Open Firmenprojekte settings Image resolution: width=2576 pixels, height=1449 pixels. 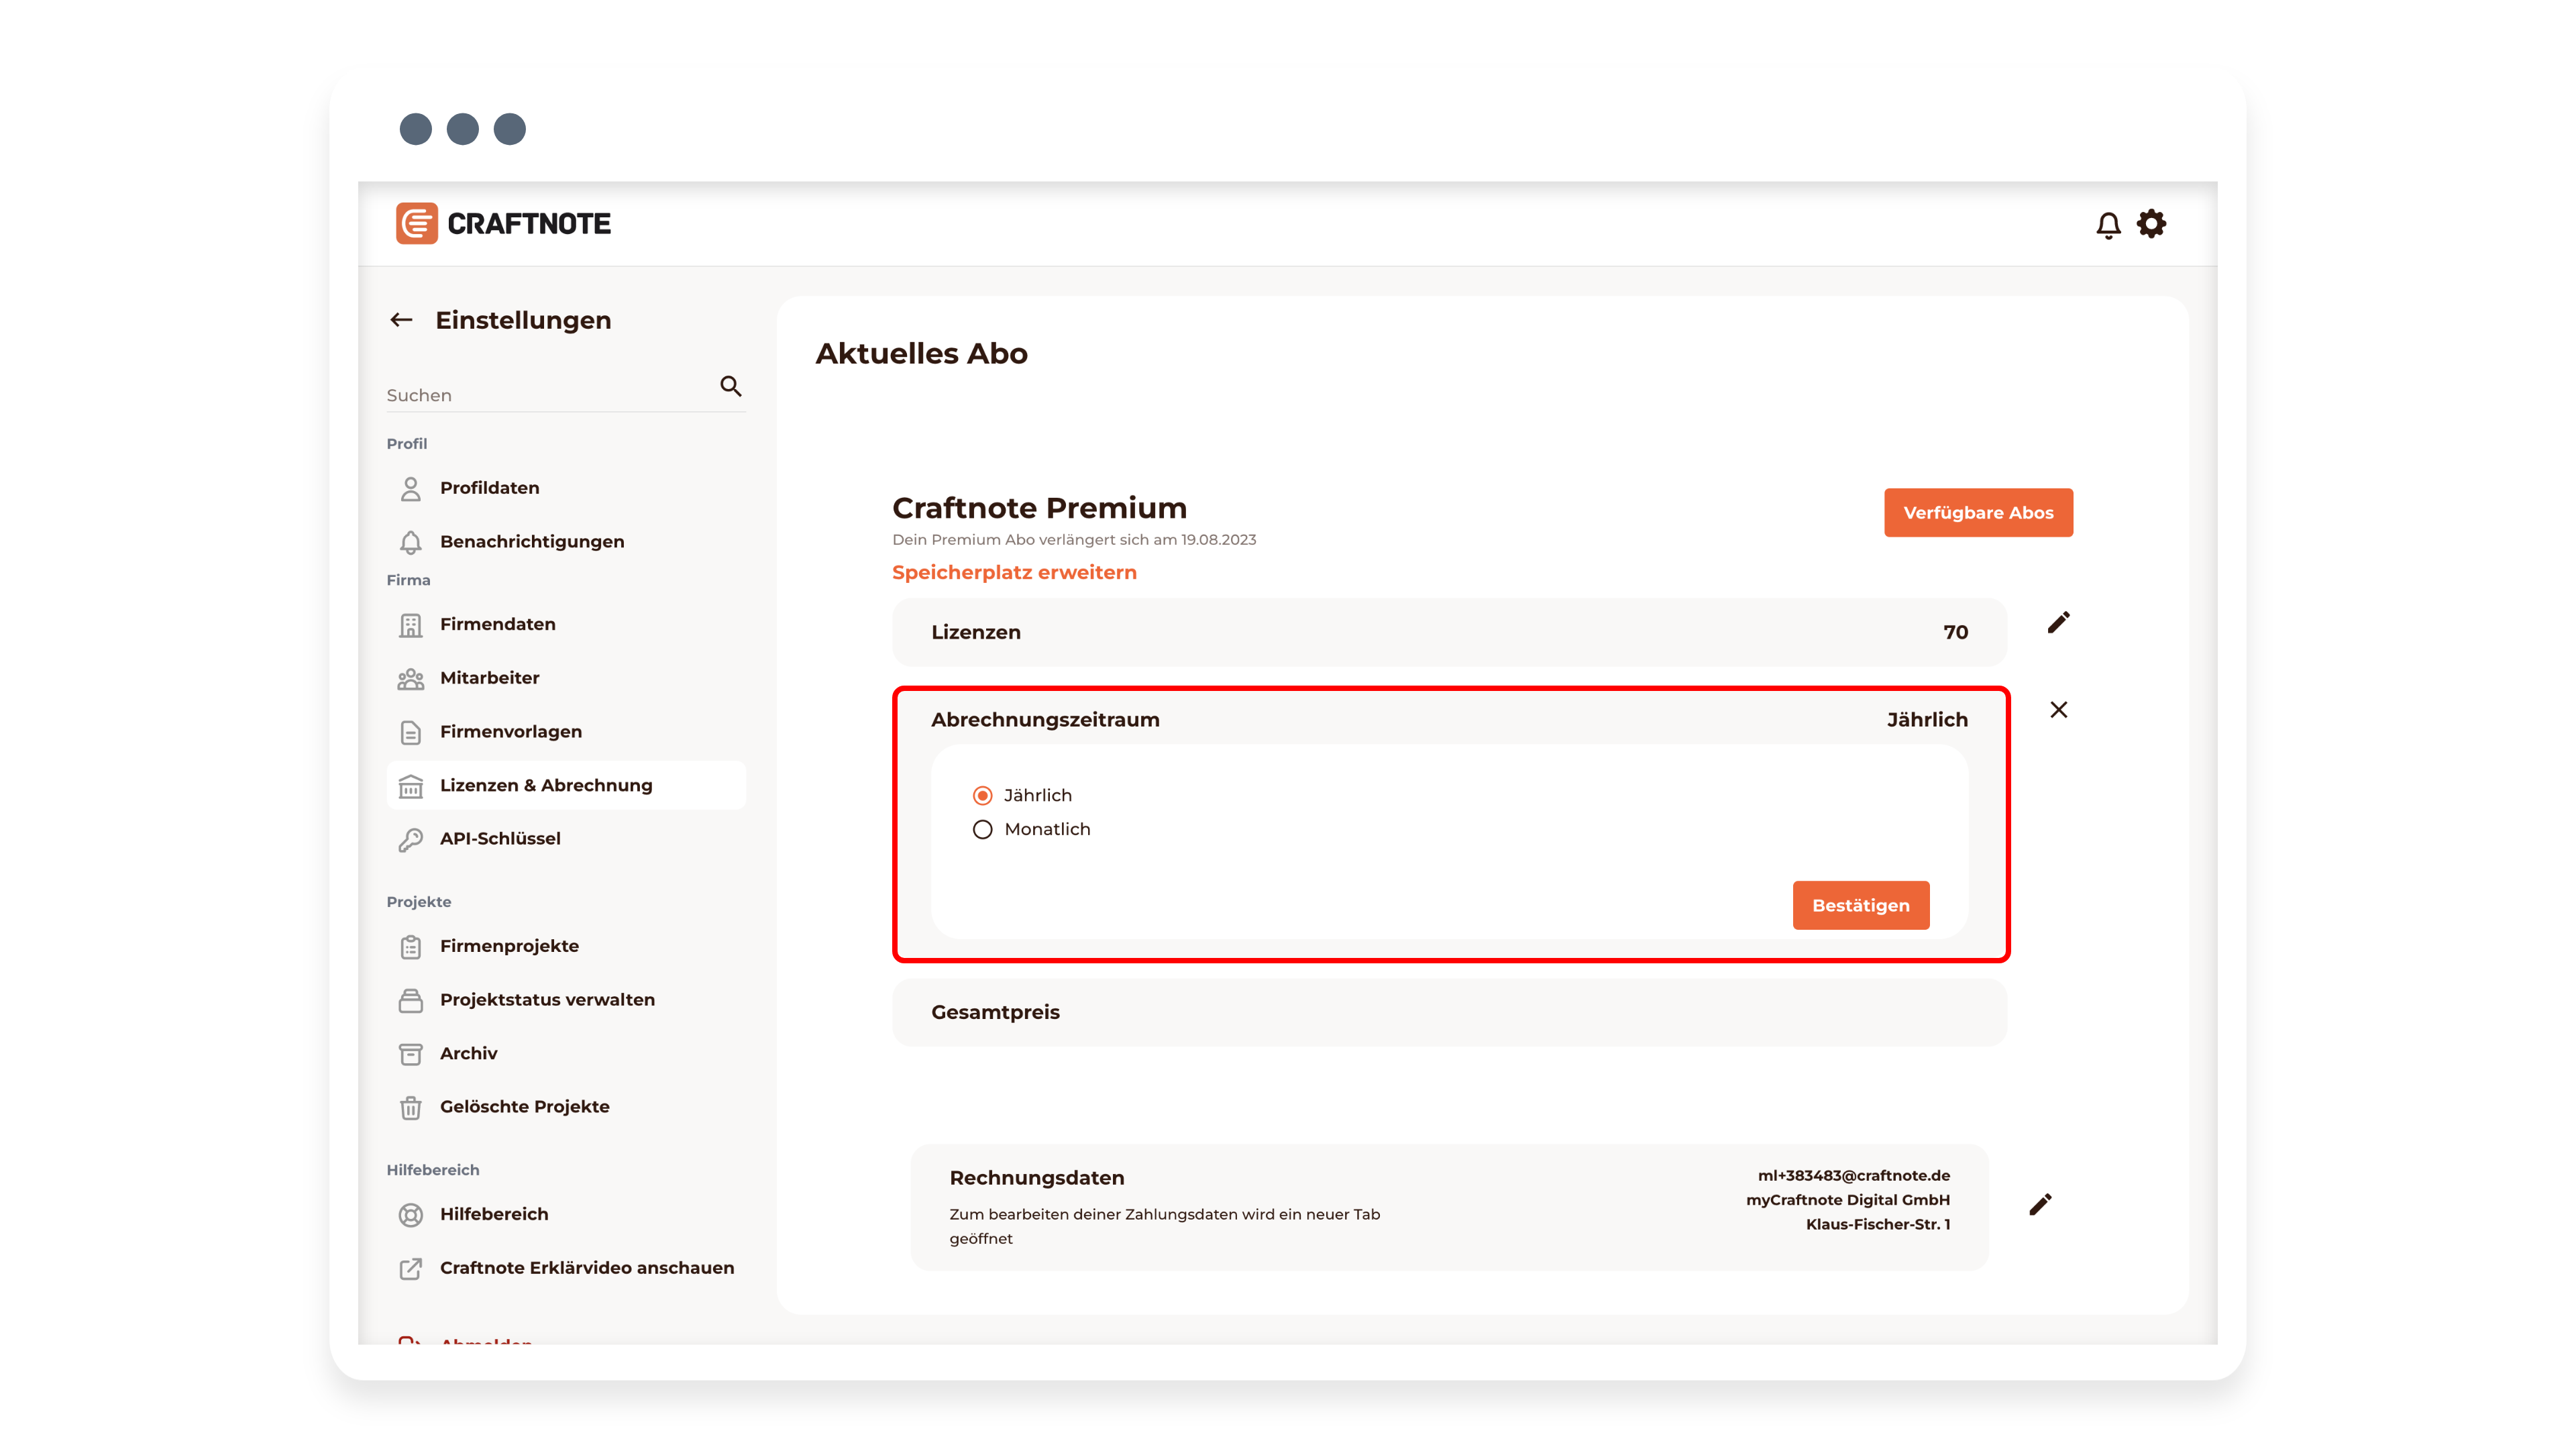pyautogui.click(x=509, y=946)
